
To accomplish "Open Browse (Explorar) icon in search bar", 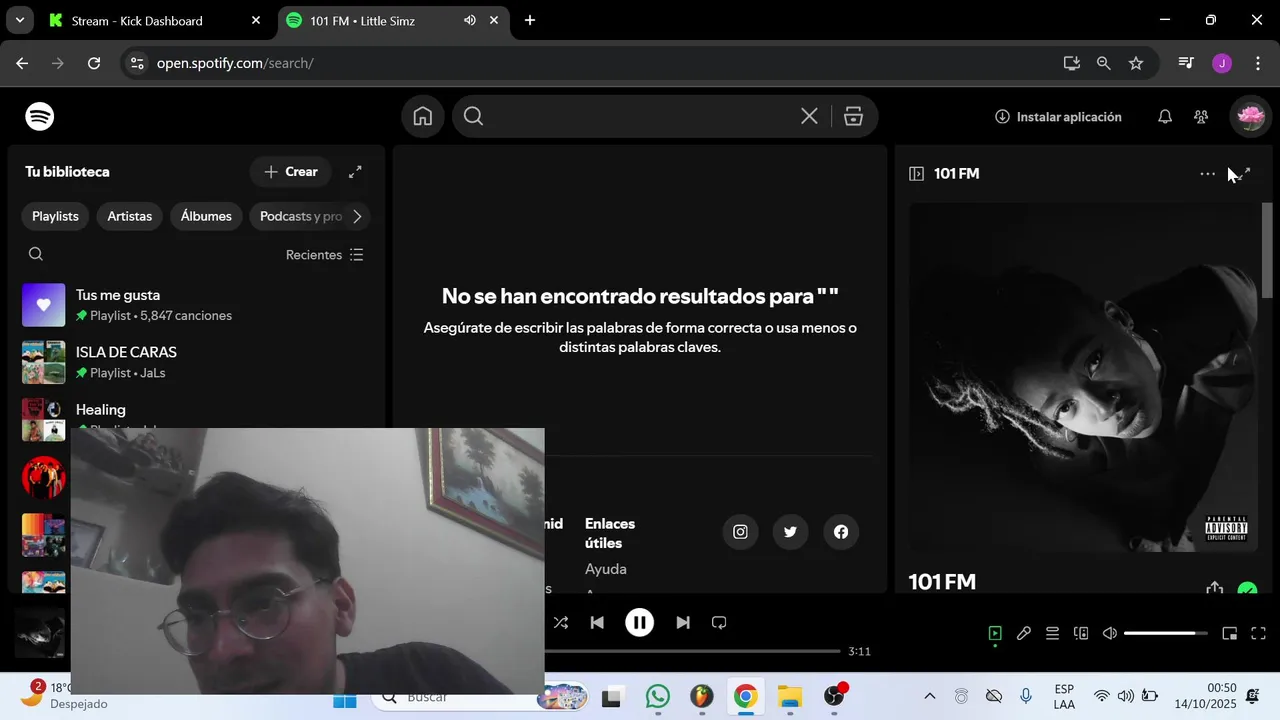I will coord(853,117).
